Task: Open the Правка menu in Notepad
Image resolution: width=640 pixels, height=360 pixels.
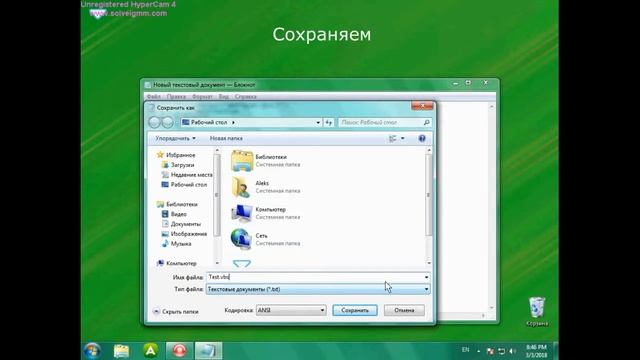Action: [176, 97]
